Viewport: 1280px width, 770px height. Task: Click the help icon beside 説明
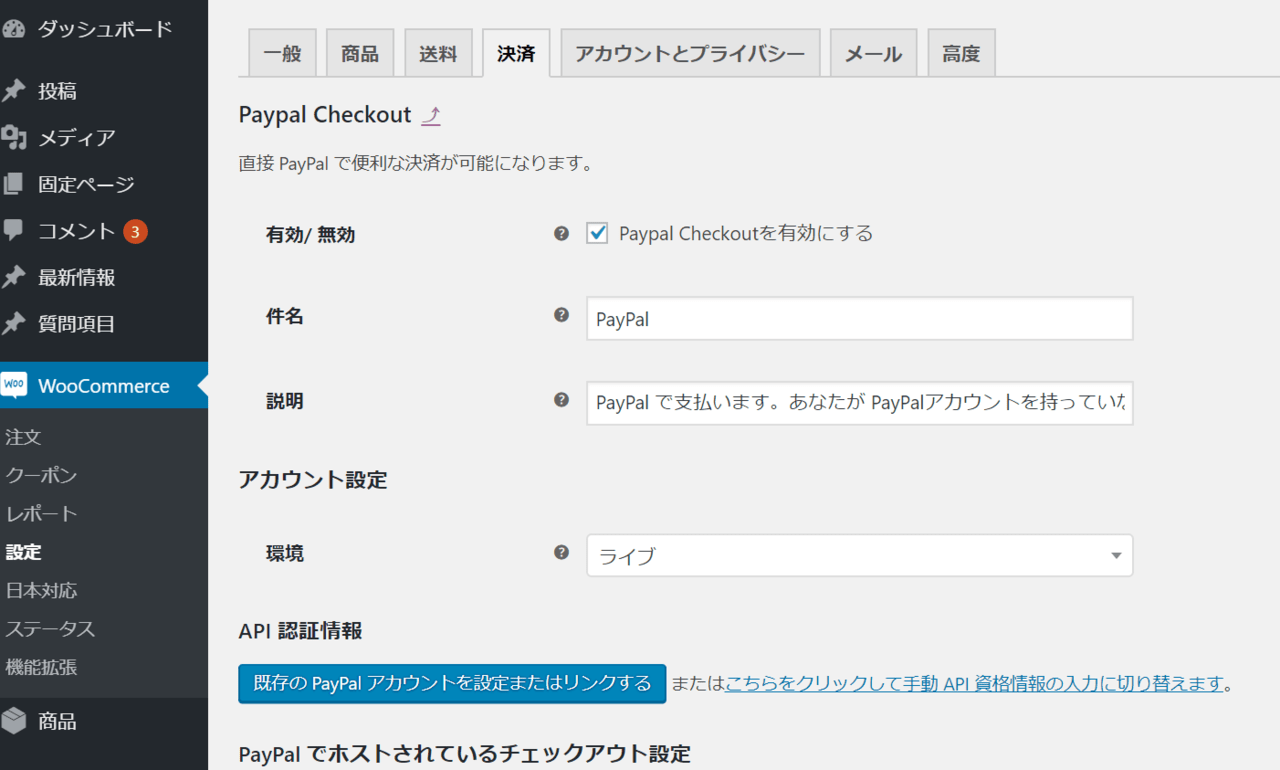click(x=561, y=400)
